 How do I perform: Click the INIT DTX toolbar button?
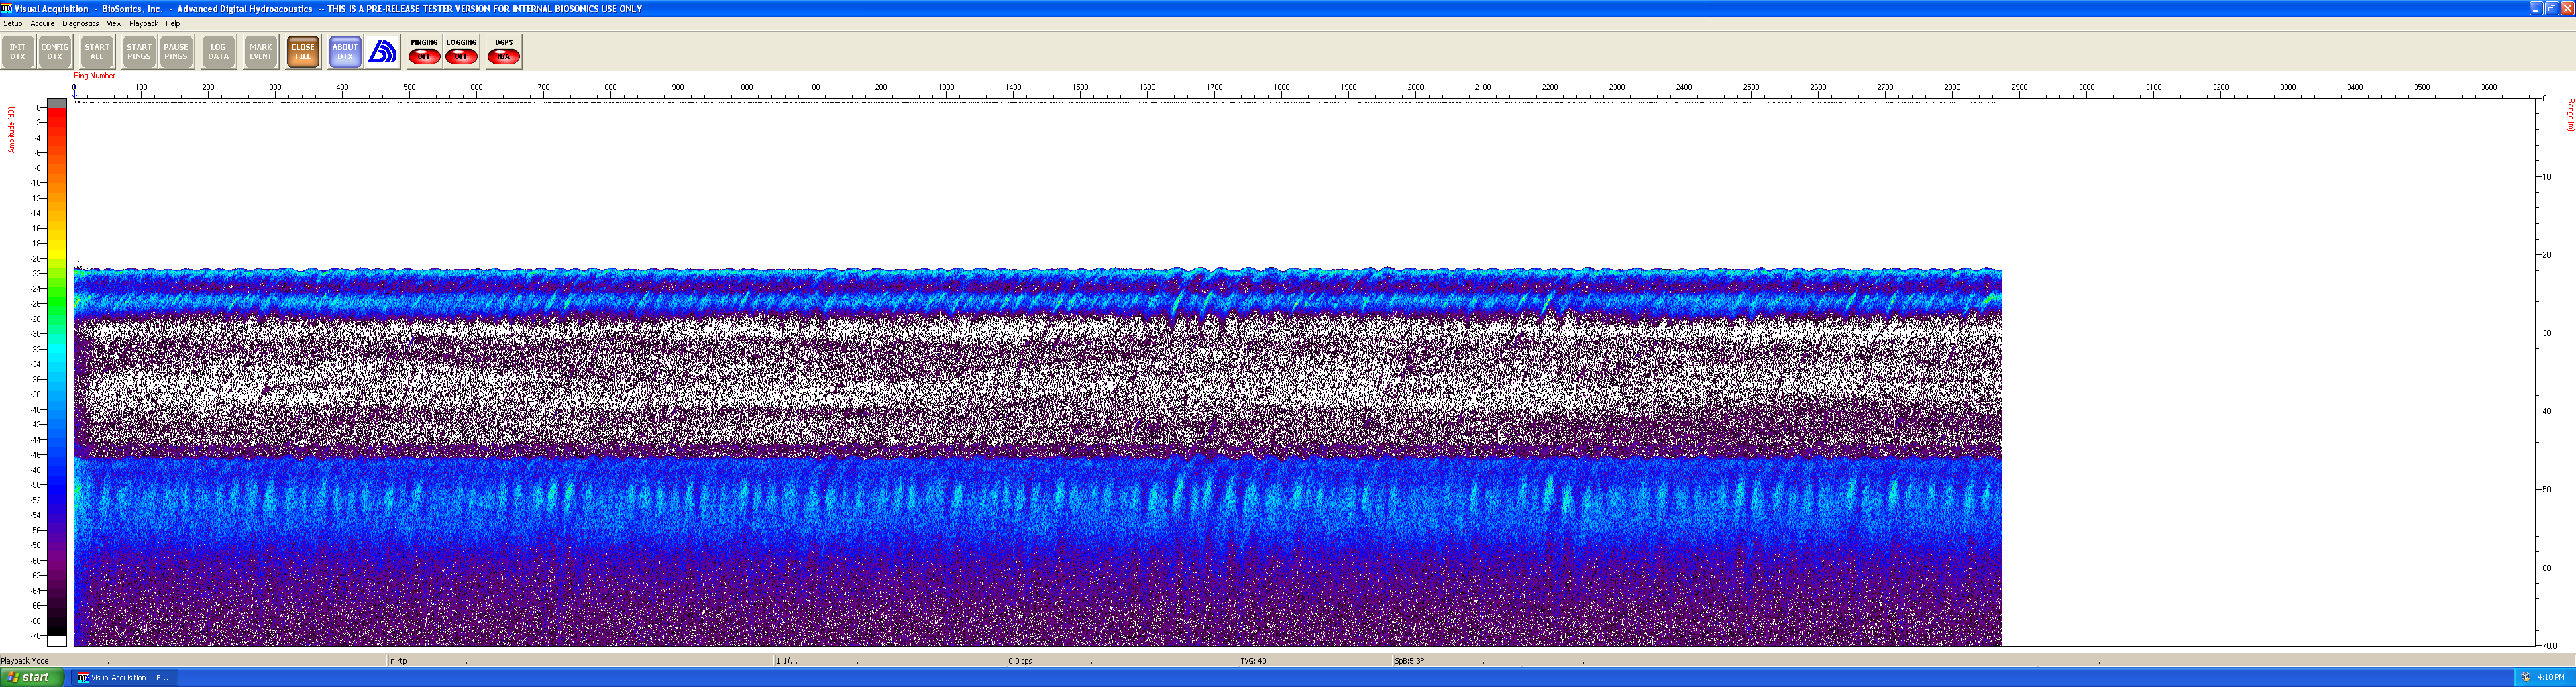[18, 52]
